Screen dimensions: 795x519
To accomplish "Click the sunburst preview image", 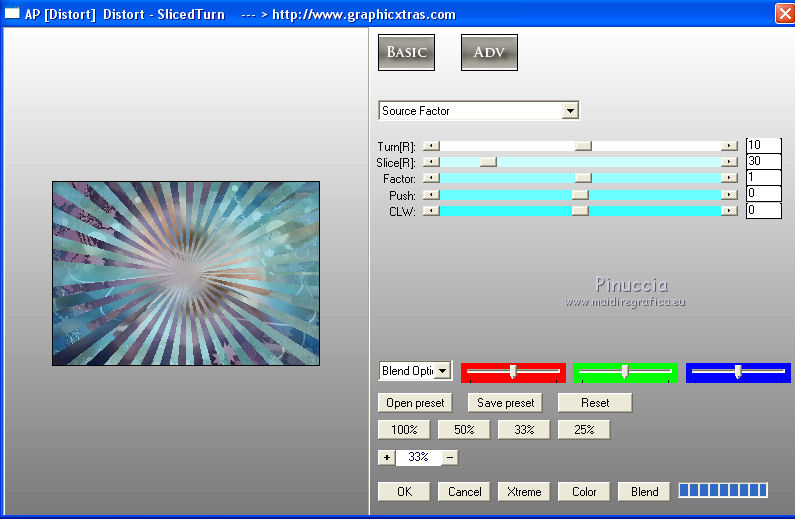I will 186,273.
